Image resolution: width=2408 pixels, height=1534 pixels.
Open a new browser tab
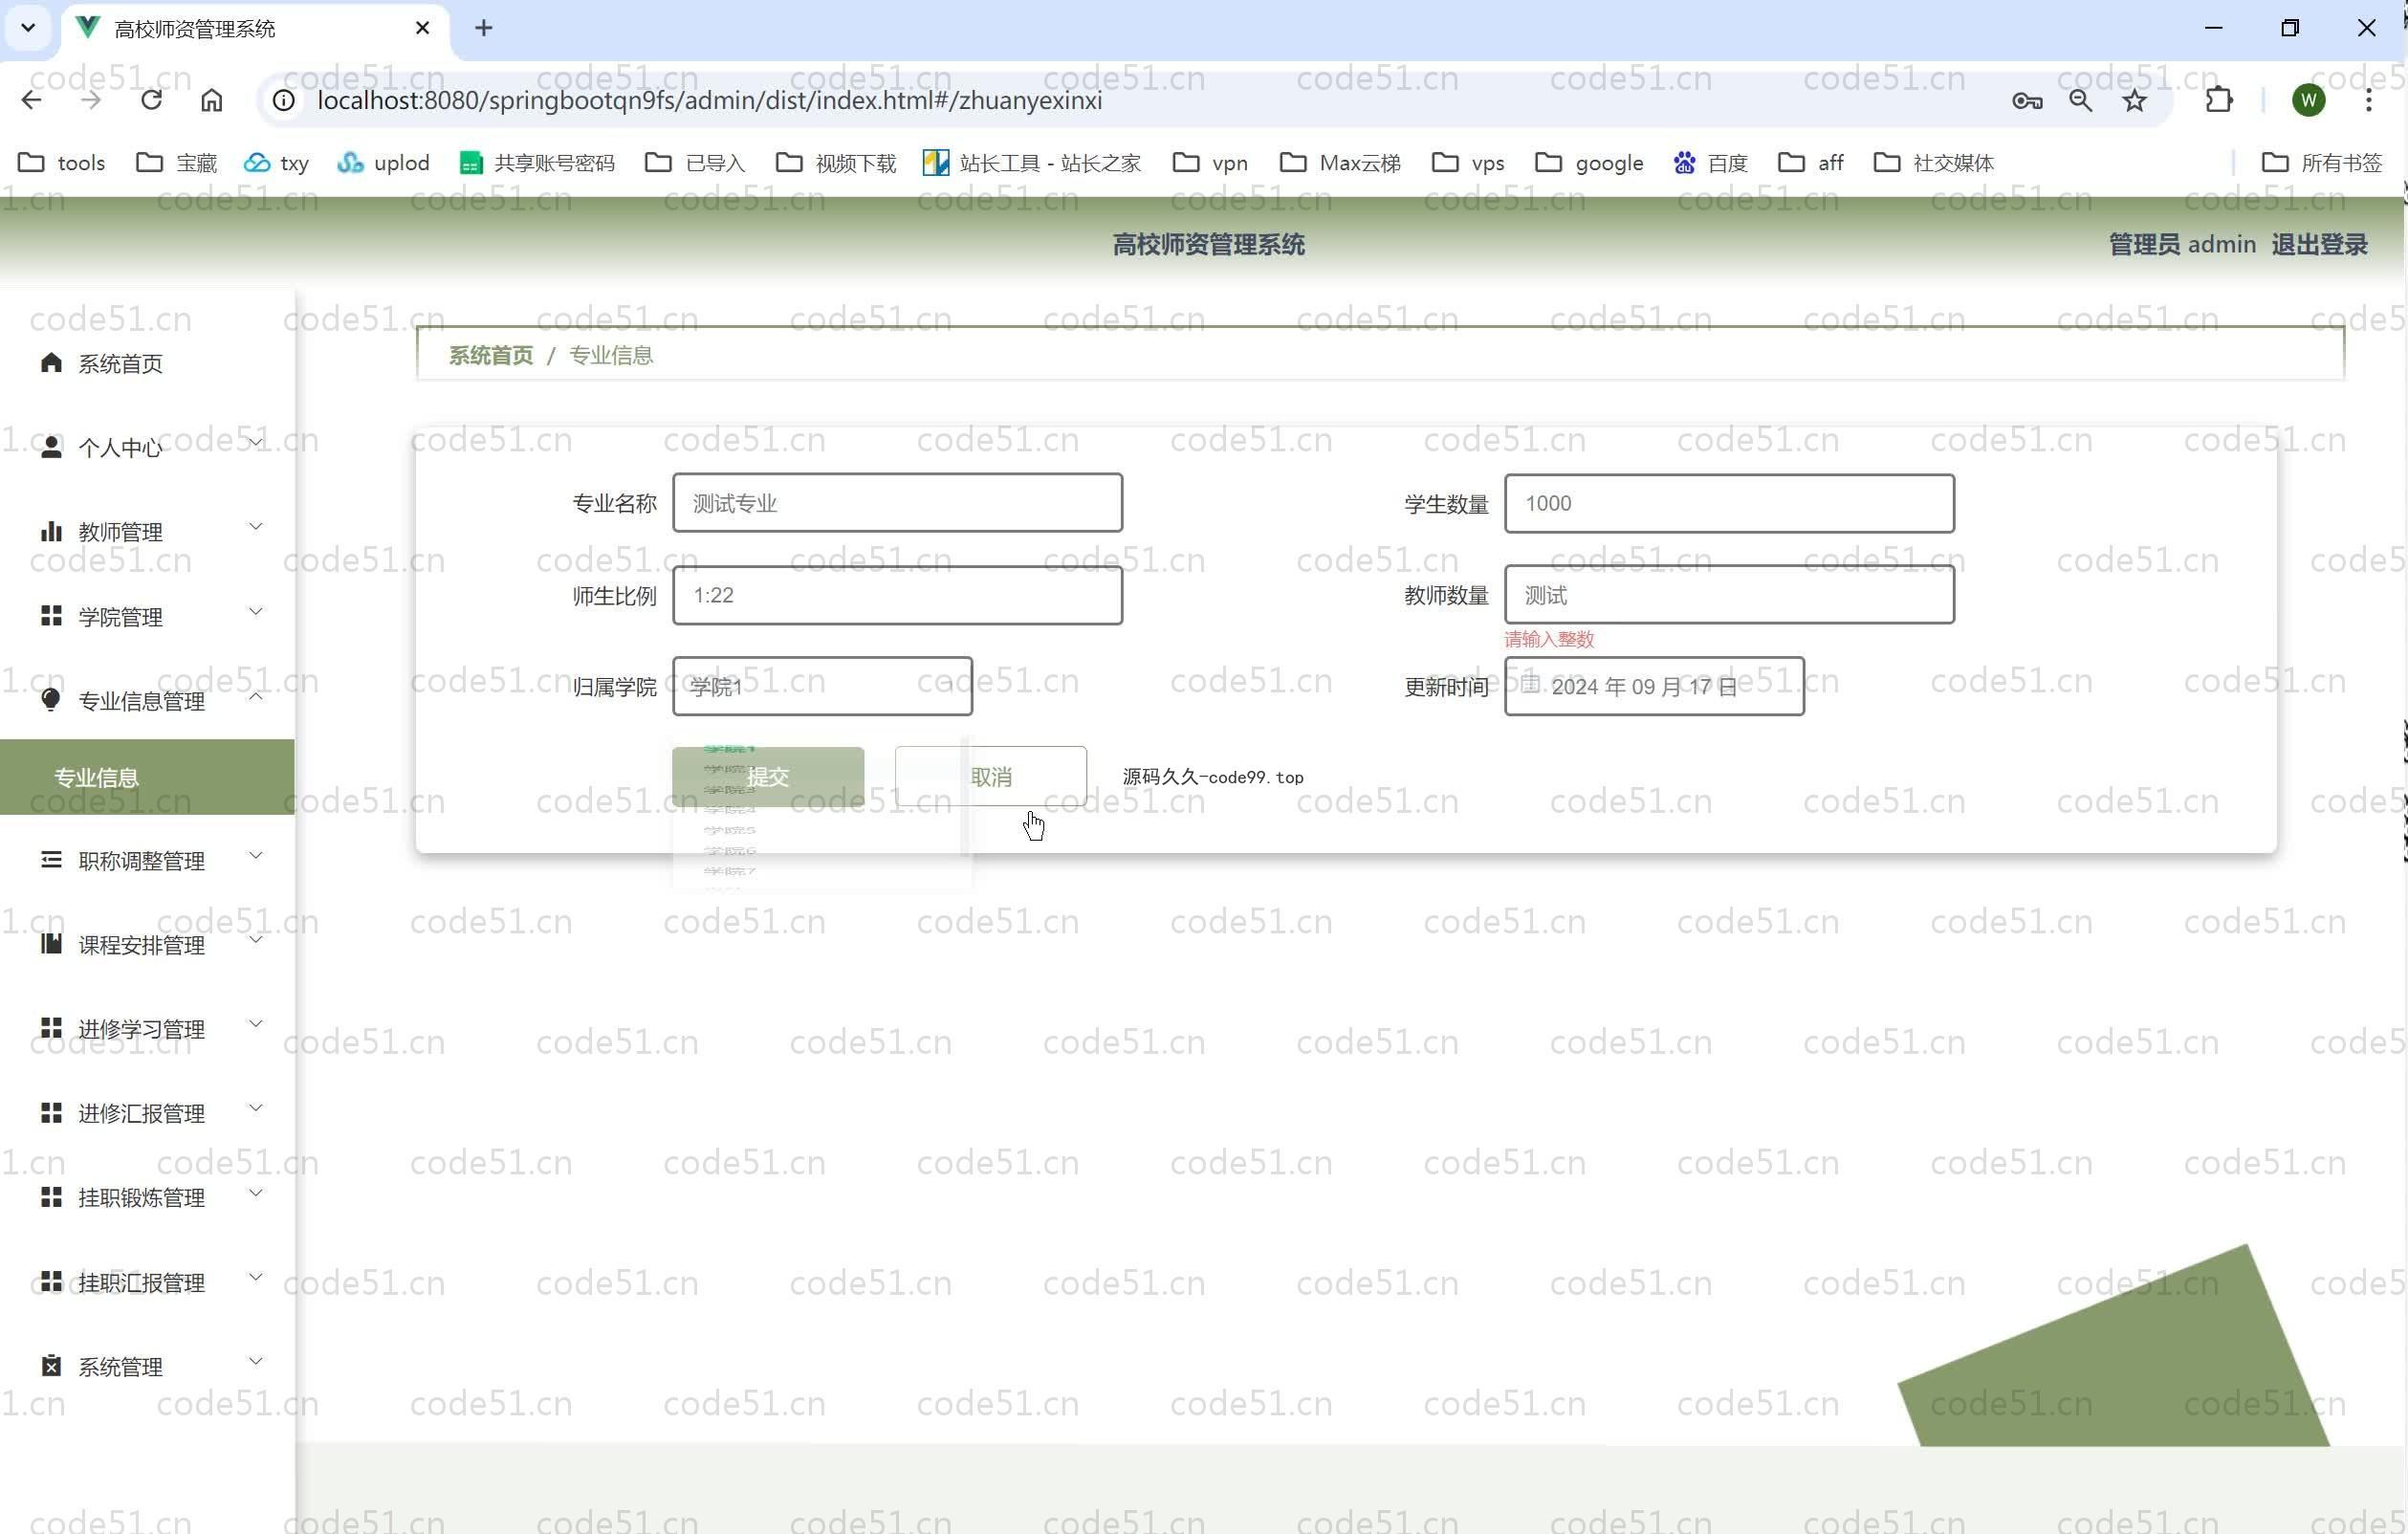[x=484, y=28]
